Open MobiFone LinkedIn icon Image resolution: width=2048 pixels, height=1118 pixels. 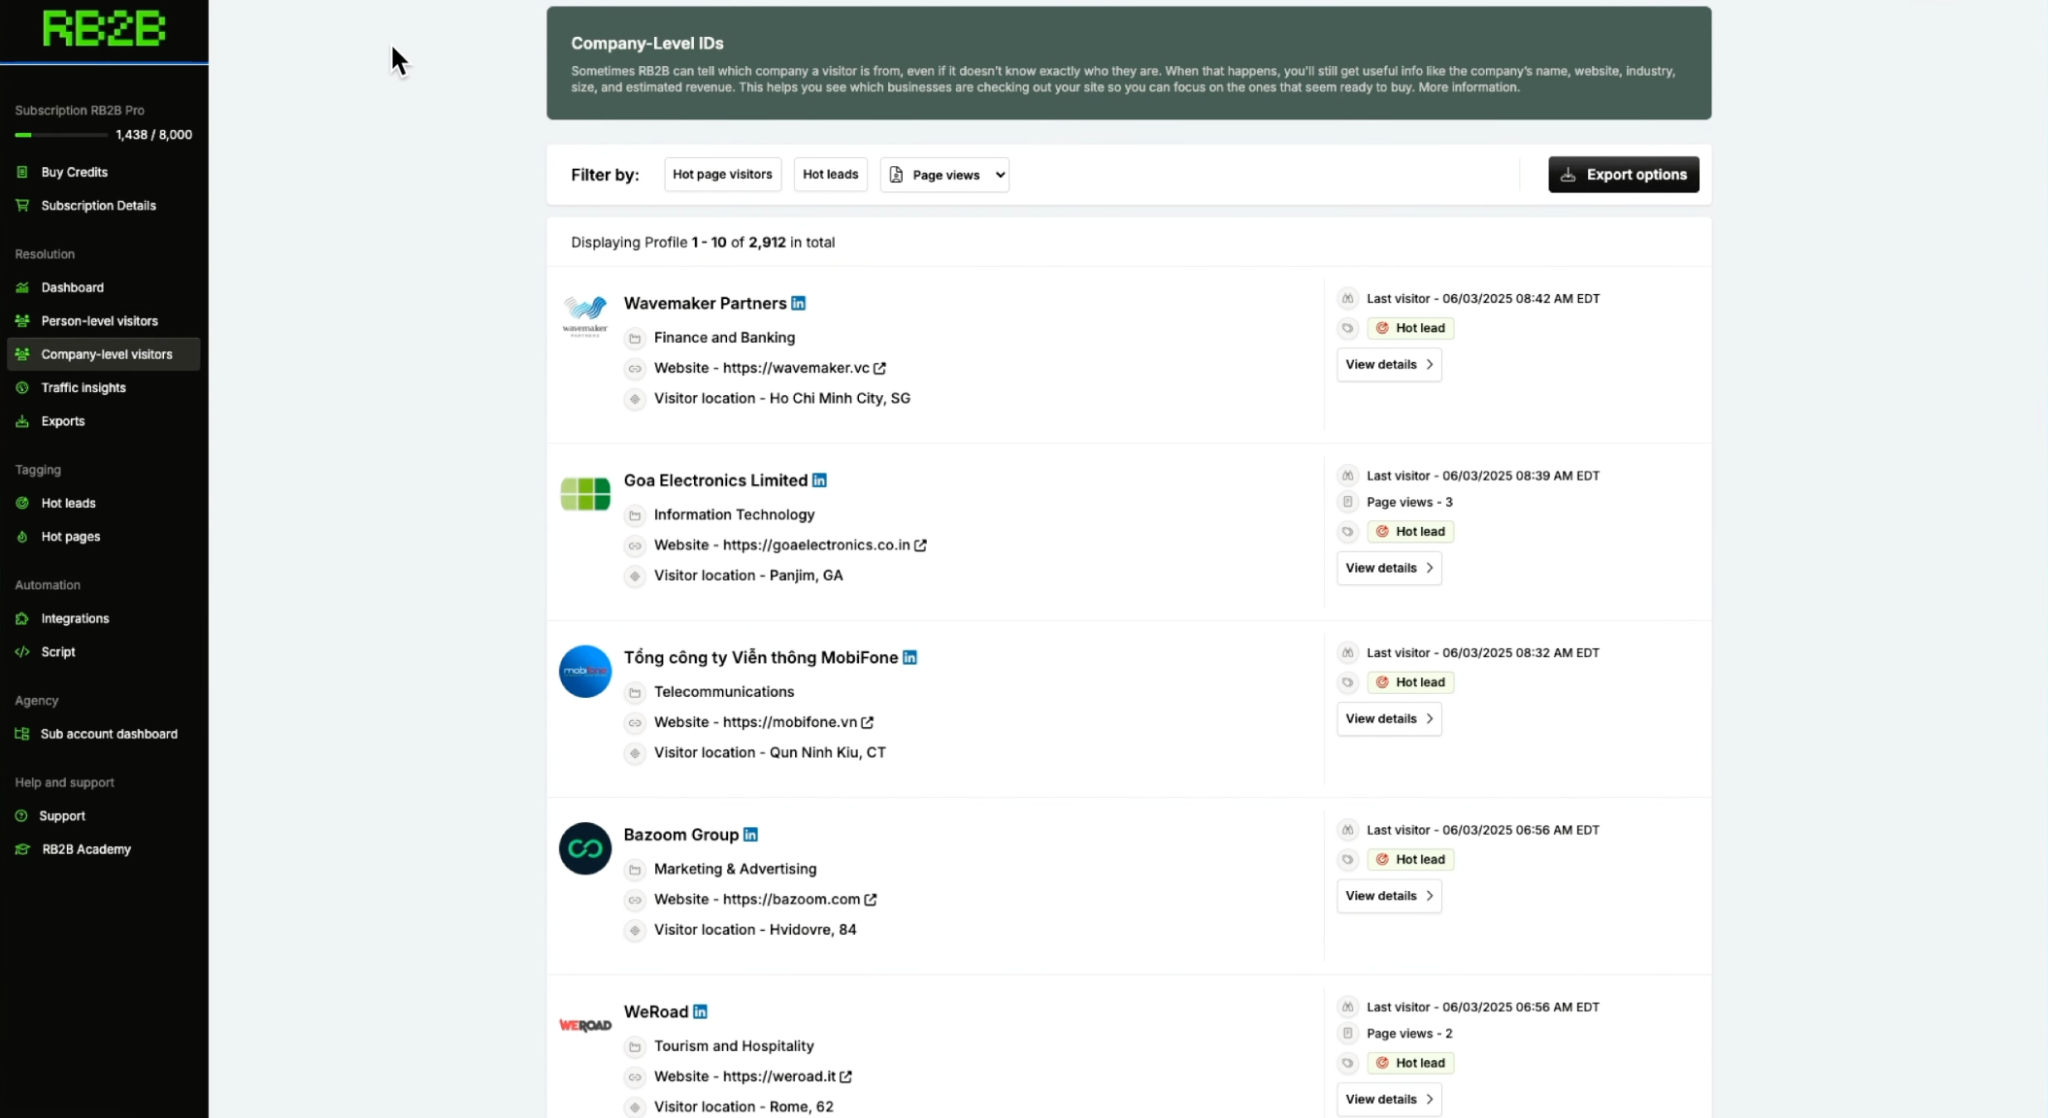tap(910, 657)
